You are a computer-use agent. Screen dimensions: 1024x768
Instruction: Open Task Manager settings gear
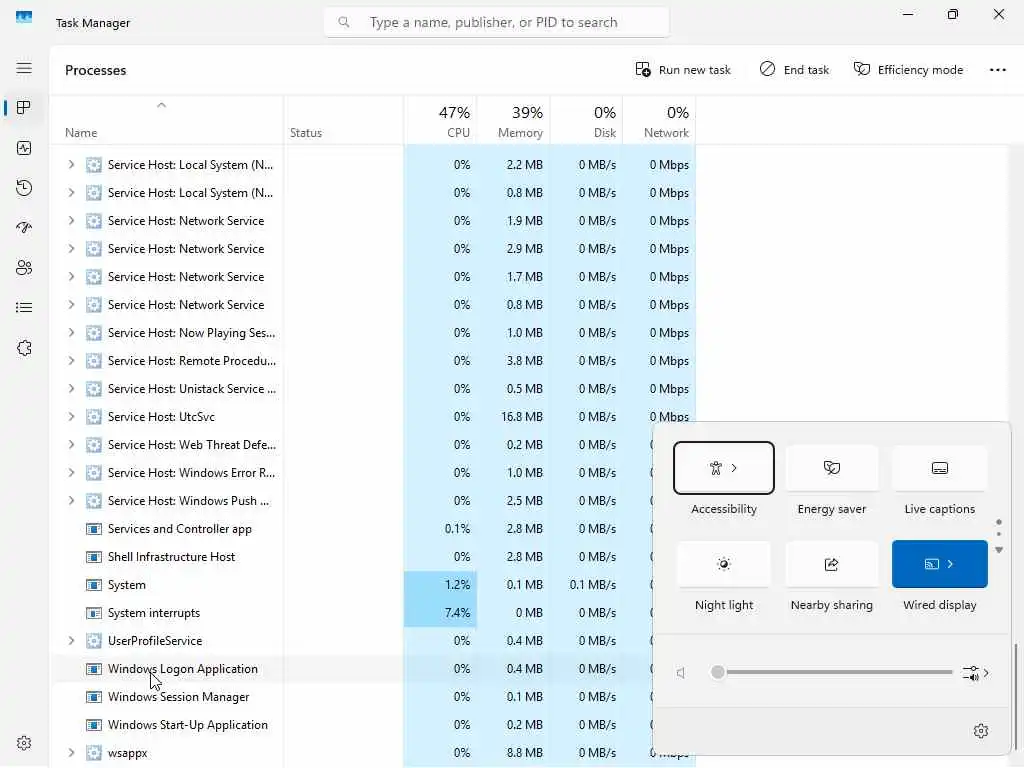coord(24,743)
